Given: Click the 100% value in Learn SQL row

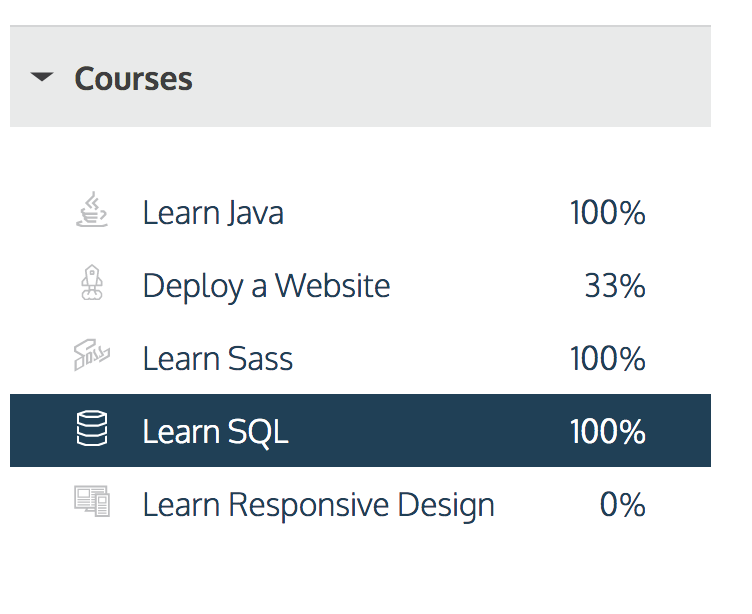Looking at the screenshot, I should (x=607, y=431).
